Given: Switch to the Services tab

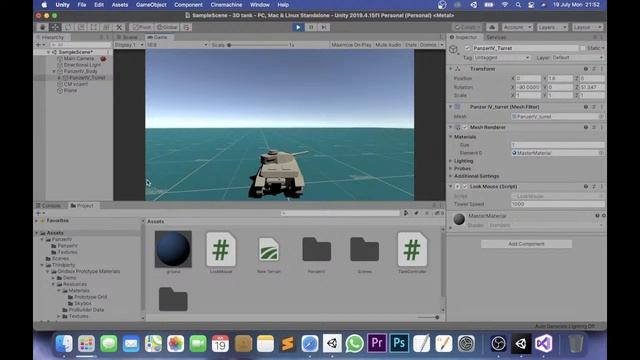Looking at the screenshot, I should coord(496,37).
